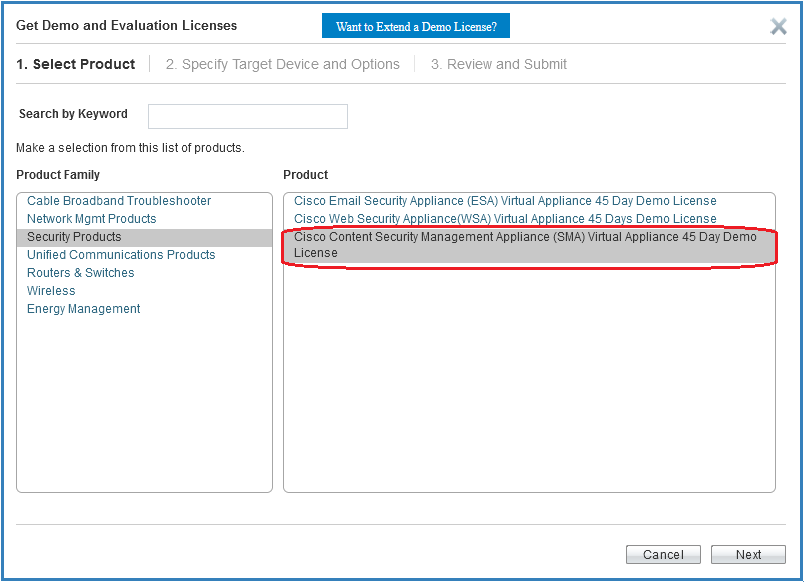Go to Review and Submit step

point(498,64)
